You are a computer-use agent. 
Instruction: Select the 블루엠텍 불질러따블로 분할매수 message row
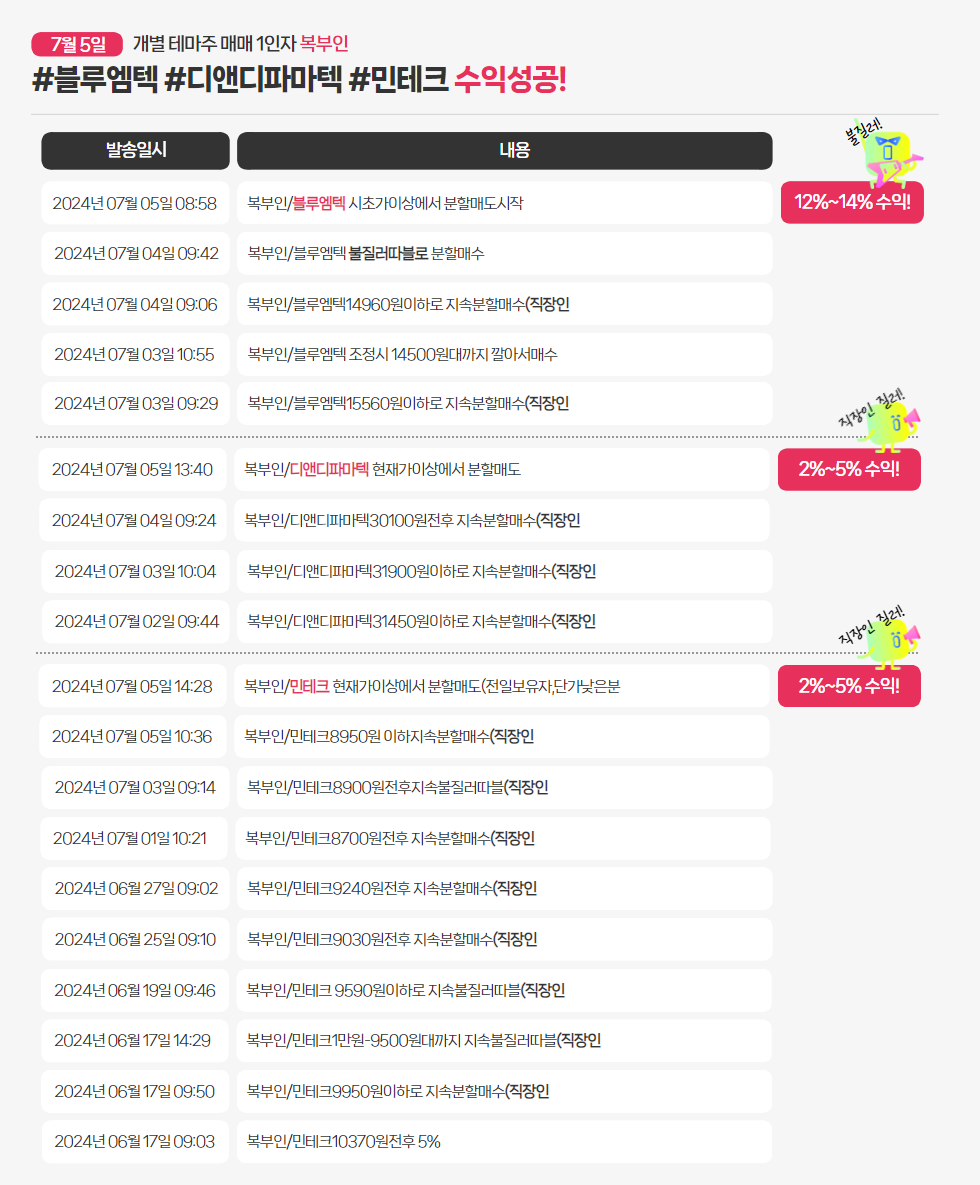(505, 253)
